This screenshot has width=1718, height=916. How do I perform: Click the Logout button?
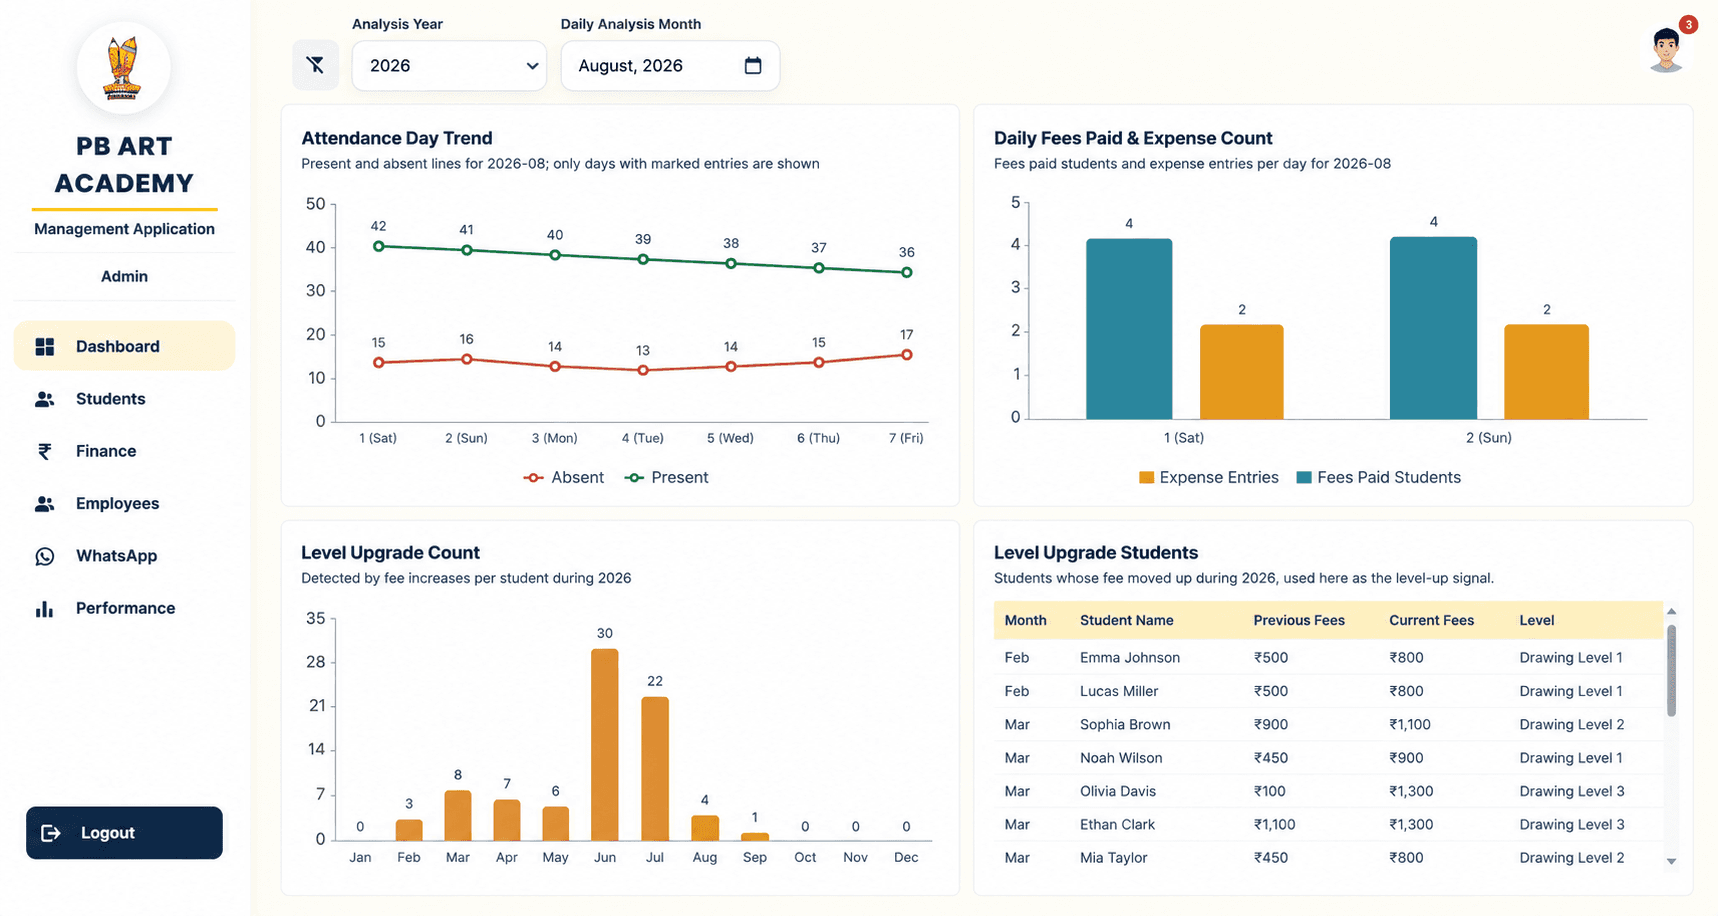click(x=124, y=833)
